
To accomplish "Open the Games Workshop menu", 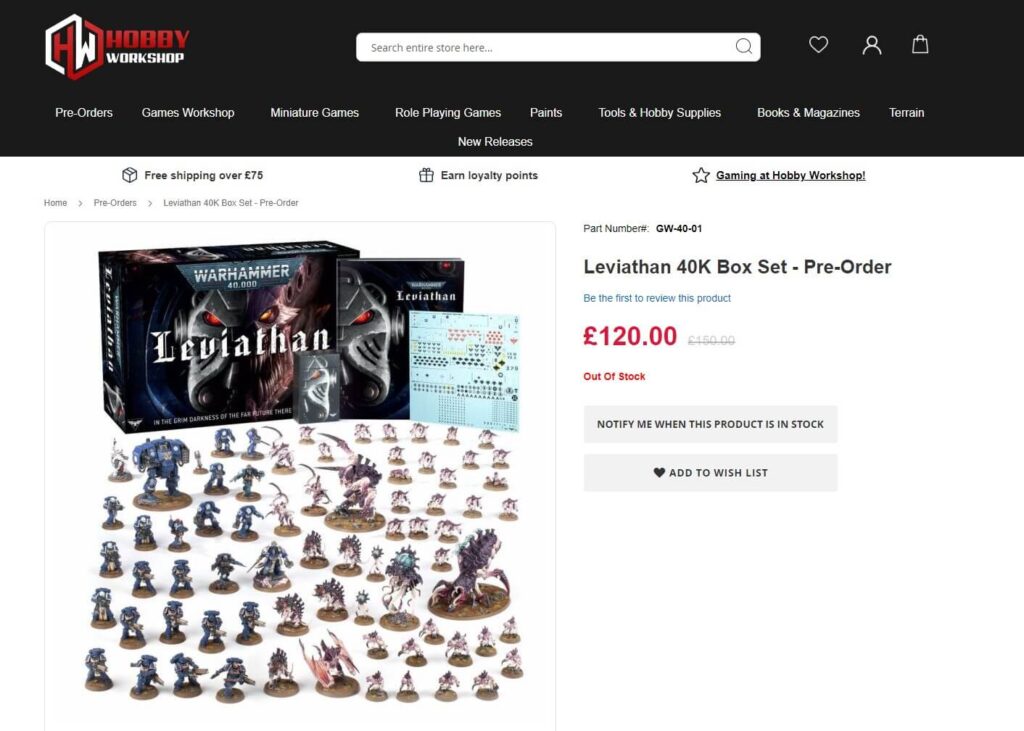I will (x=188, y=112).
